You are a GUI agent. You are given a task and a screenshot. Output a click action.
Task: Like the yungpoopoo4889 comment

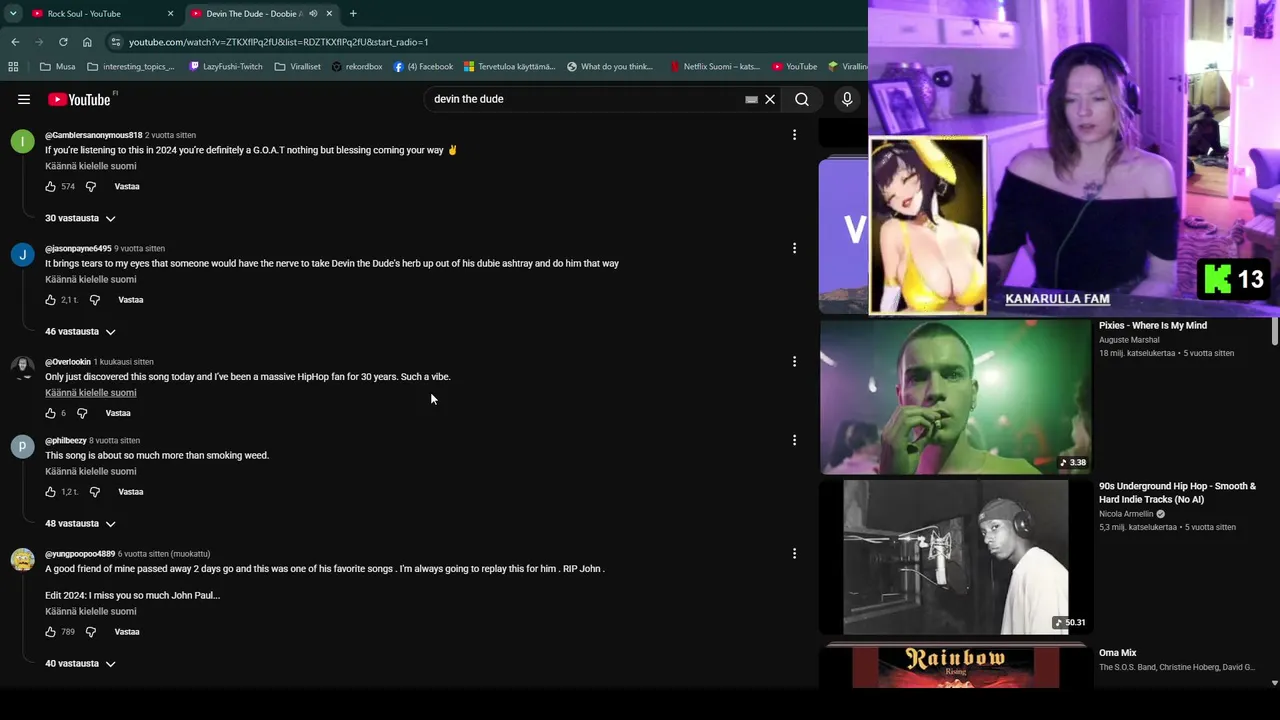pos(51,632)
